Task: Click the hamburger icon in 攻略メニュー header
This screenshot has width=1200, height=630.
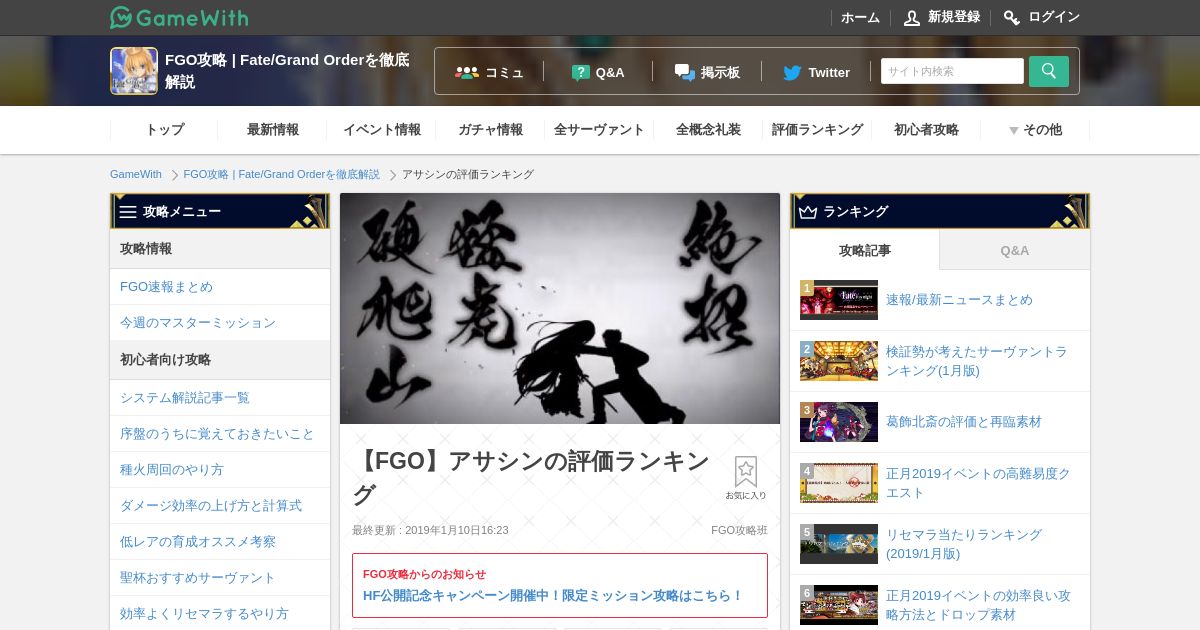Action: [x=128, y=211]
